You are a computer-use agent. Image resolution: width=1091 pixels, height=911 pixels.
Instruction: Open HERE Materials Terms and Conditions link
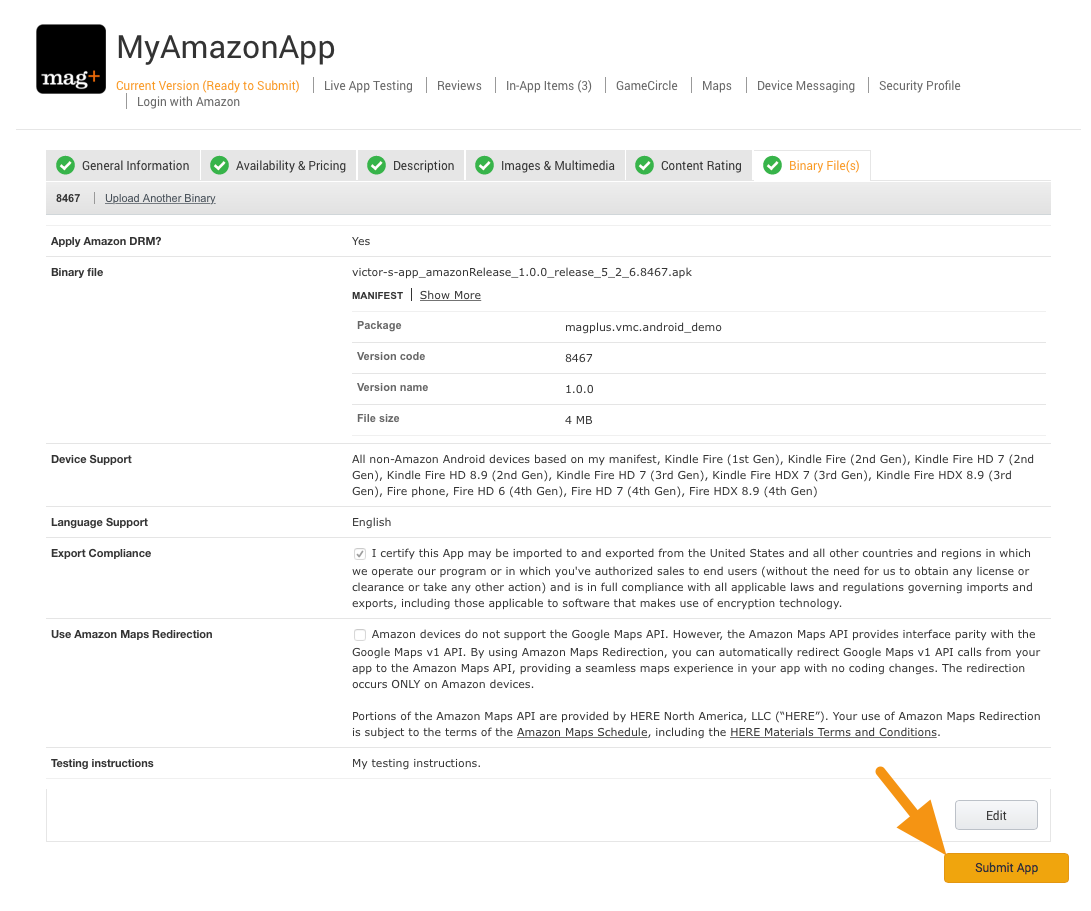point(833,732)
